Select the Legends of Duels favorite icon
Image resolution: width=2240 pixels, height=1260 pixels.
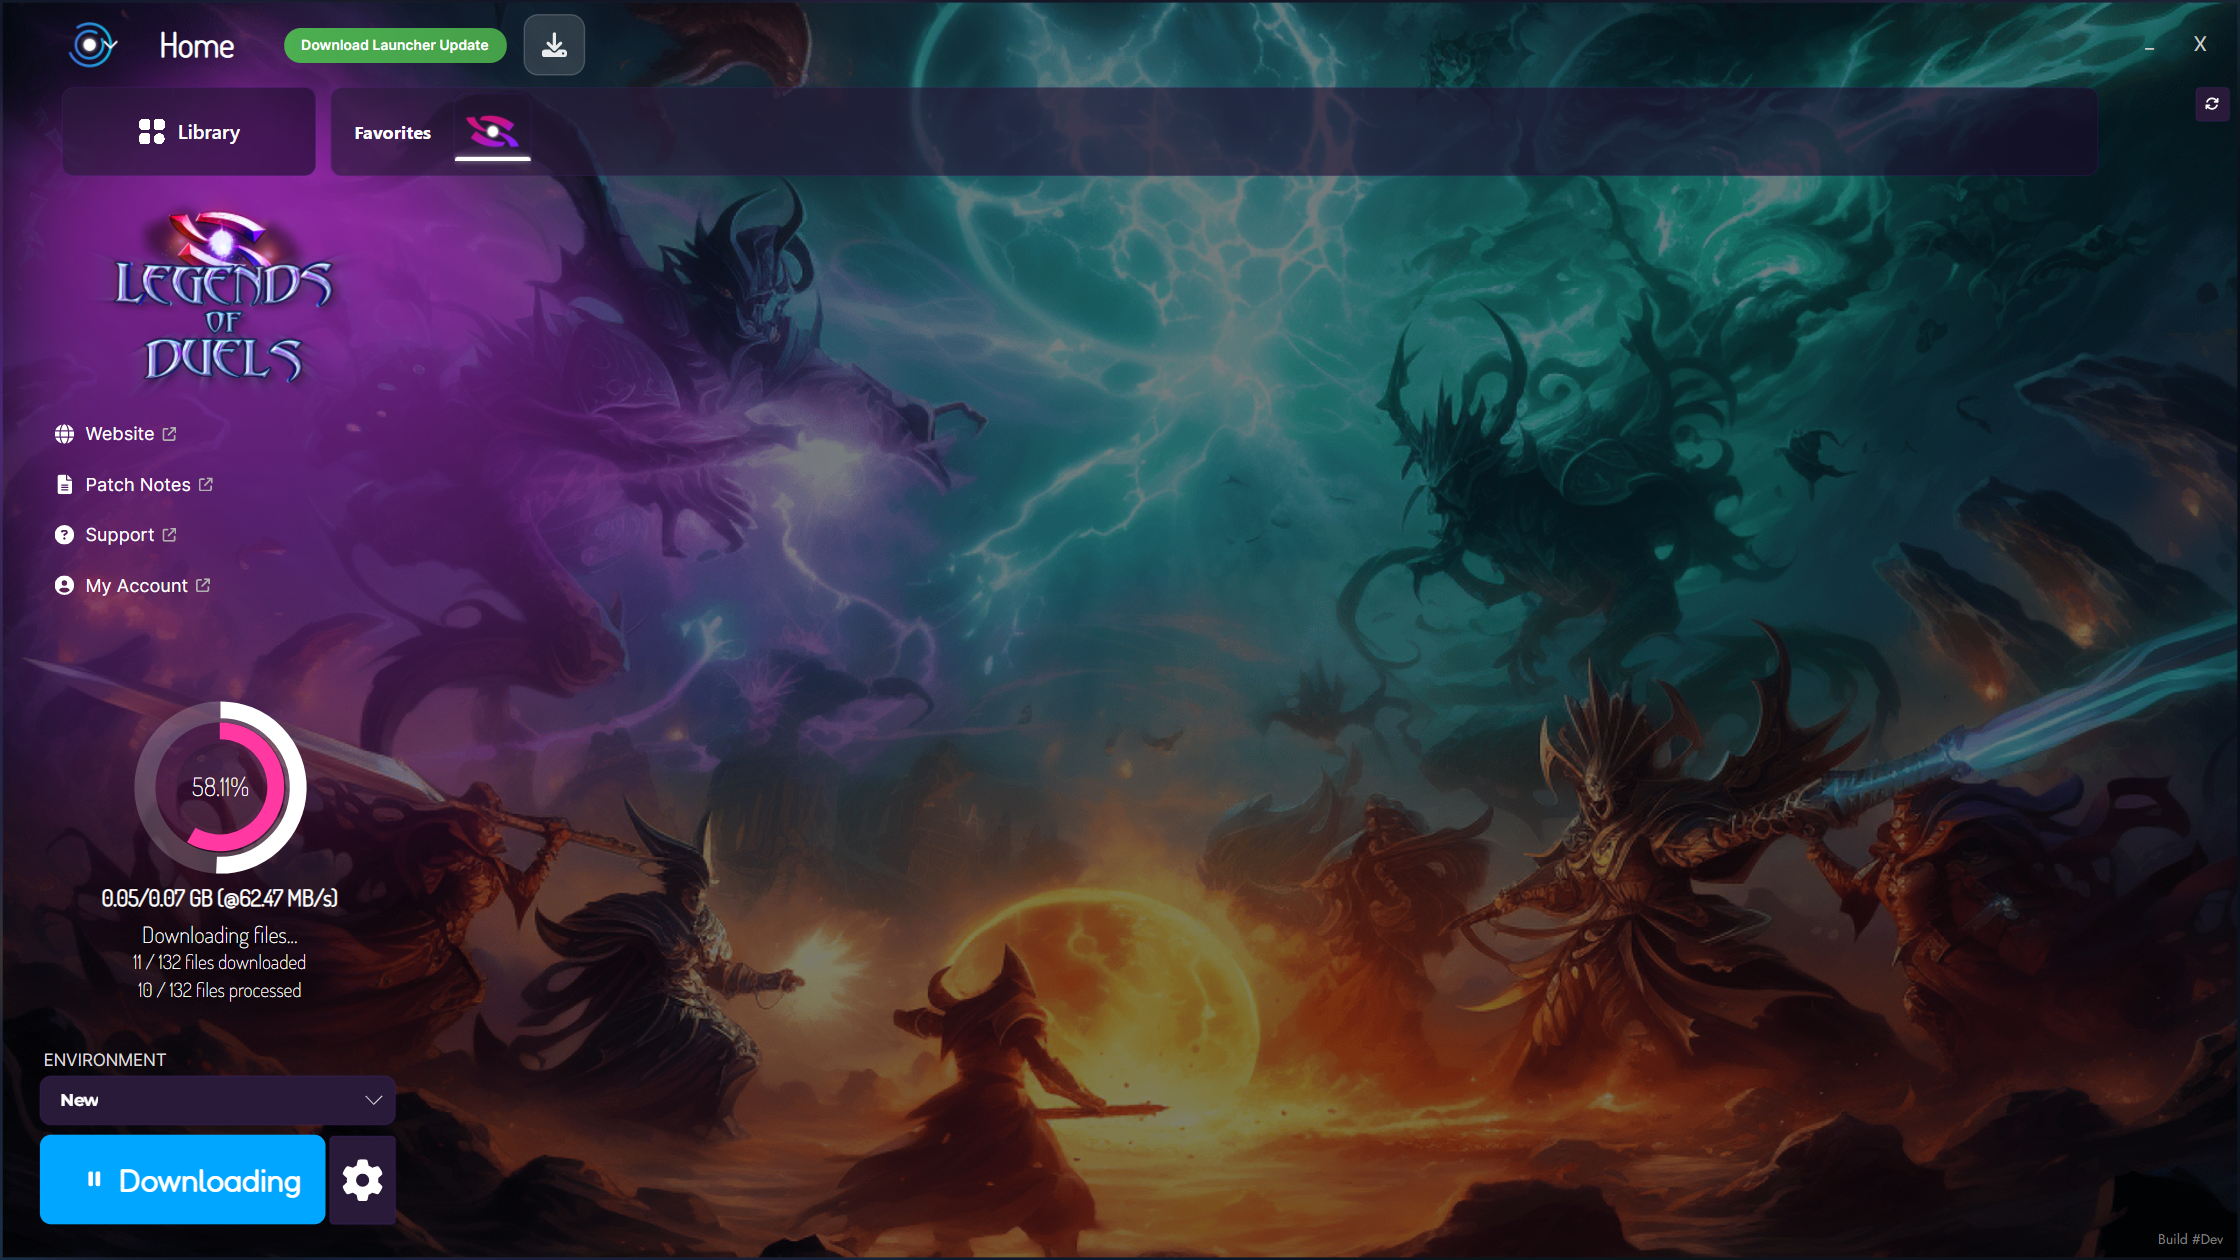click(492, 131)
